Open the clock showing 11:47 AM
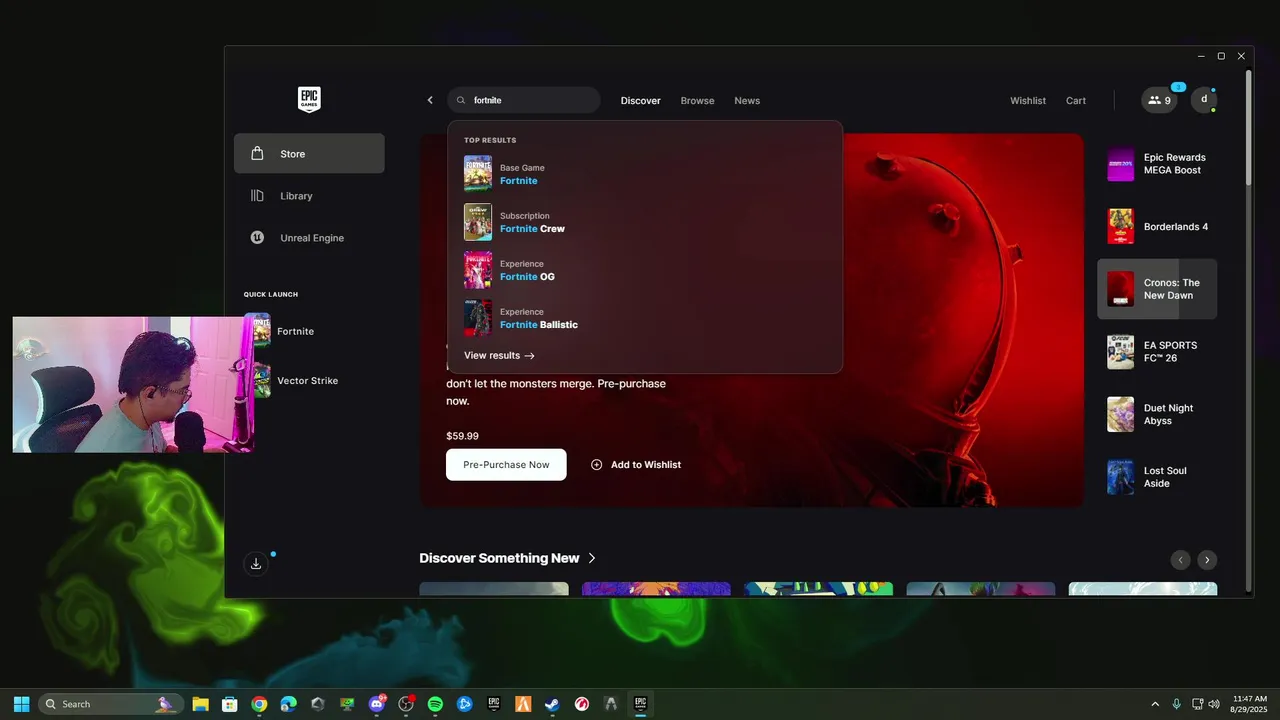 (x=1250, y=704)
